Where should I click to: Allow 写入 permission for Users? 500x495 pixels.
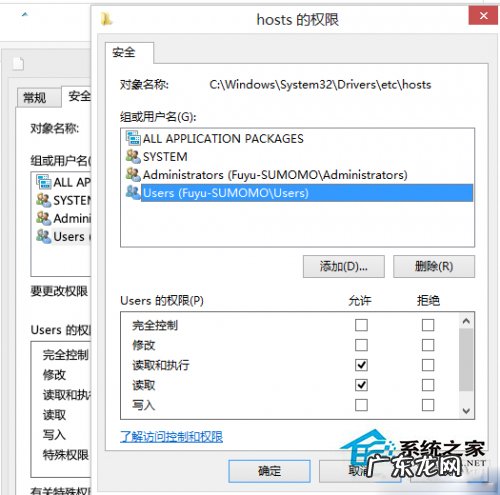tap(361, 405)
